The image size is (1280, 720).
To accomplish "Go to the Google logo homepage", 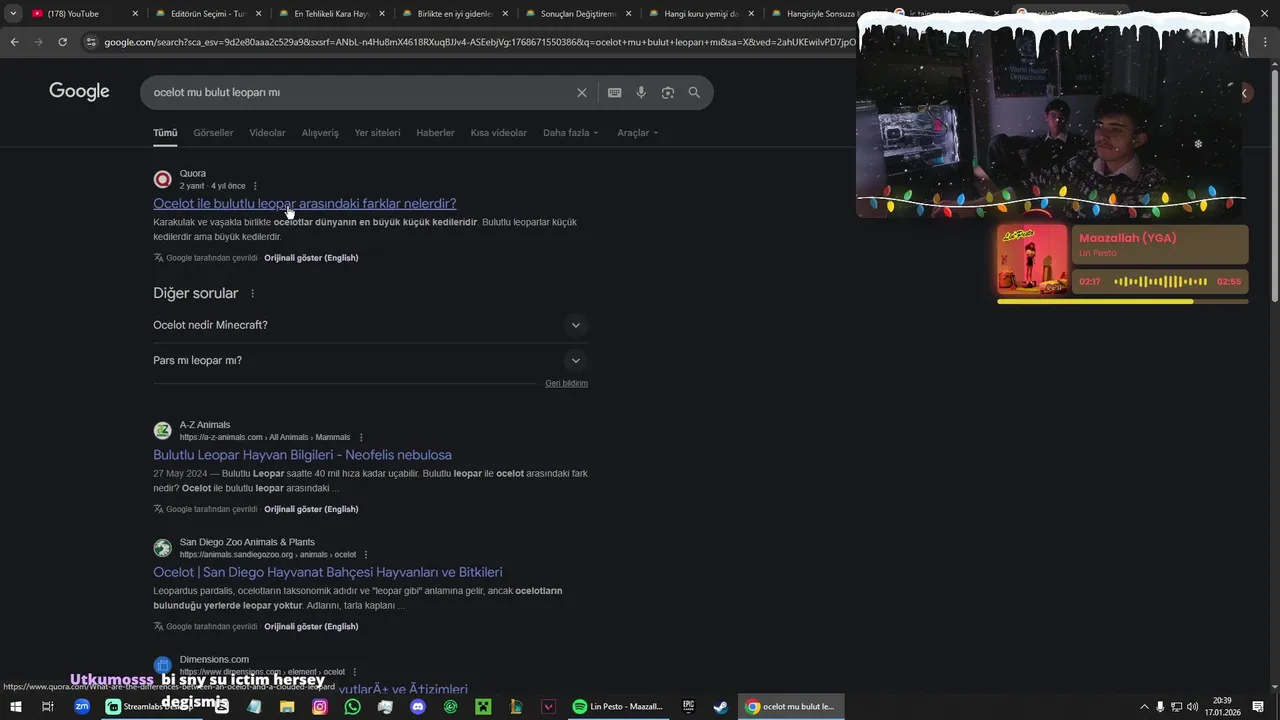I will [x=79, y=92].
